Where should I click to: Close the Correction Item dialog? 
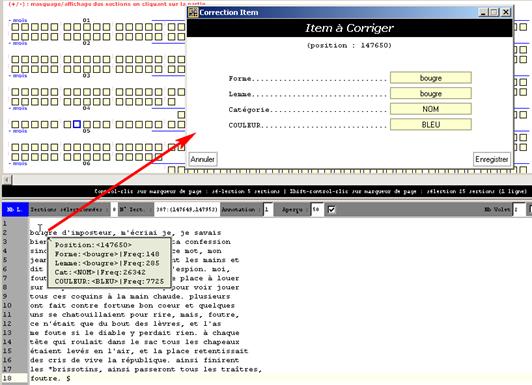[x=506, y=12]
